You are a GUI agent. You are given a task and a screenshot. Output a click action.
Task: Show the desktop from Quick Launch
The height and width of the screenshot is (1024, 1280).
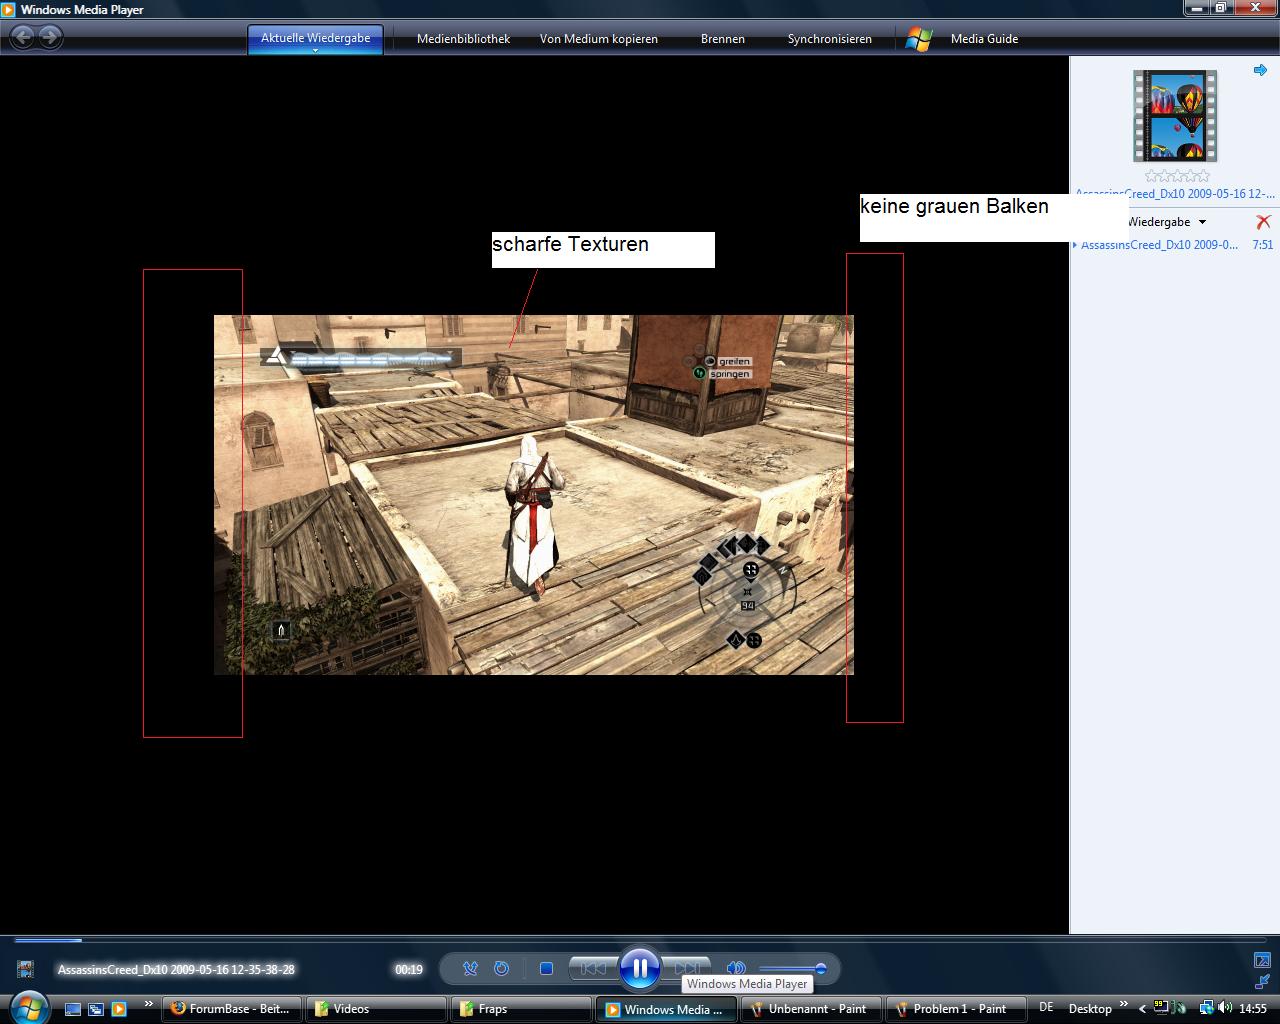[73, 1009]
